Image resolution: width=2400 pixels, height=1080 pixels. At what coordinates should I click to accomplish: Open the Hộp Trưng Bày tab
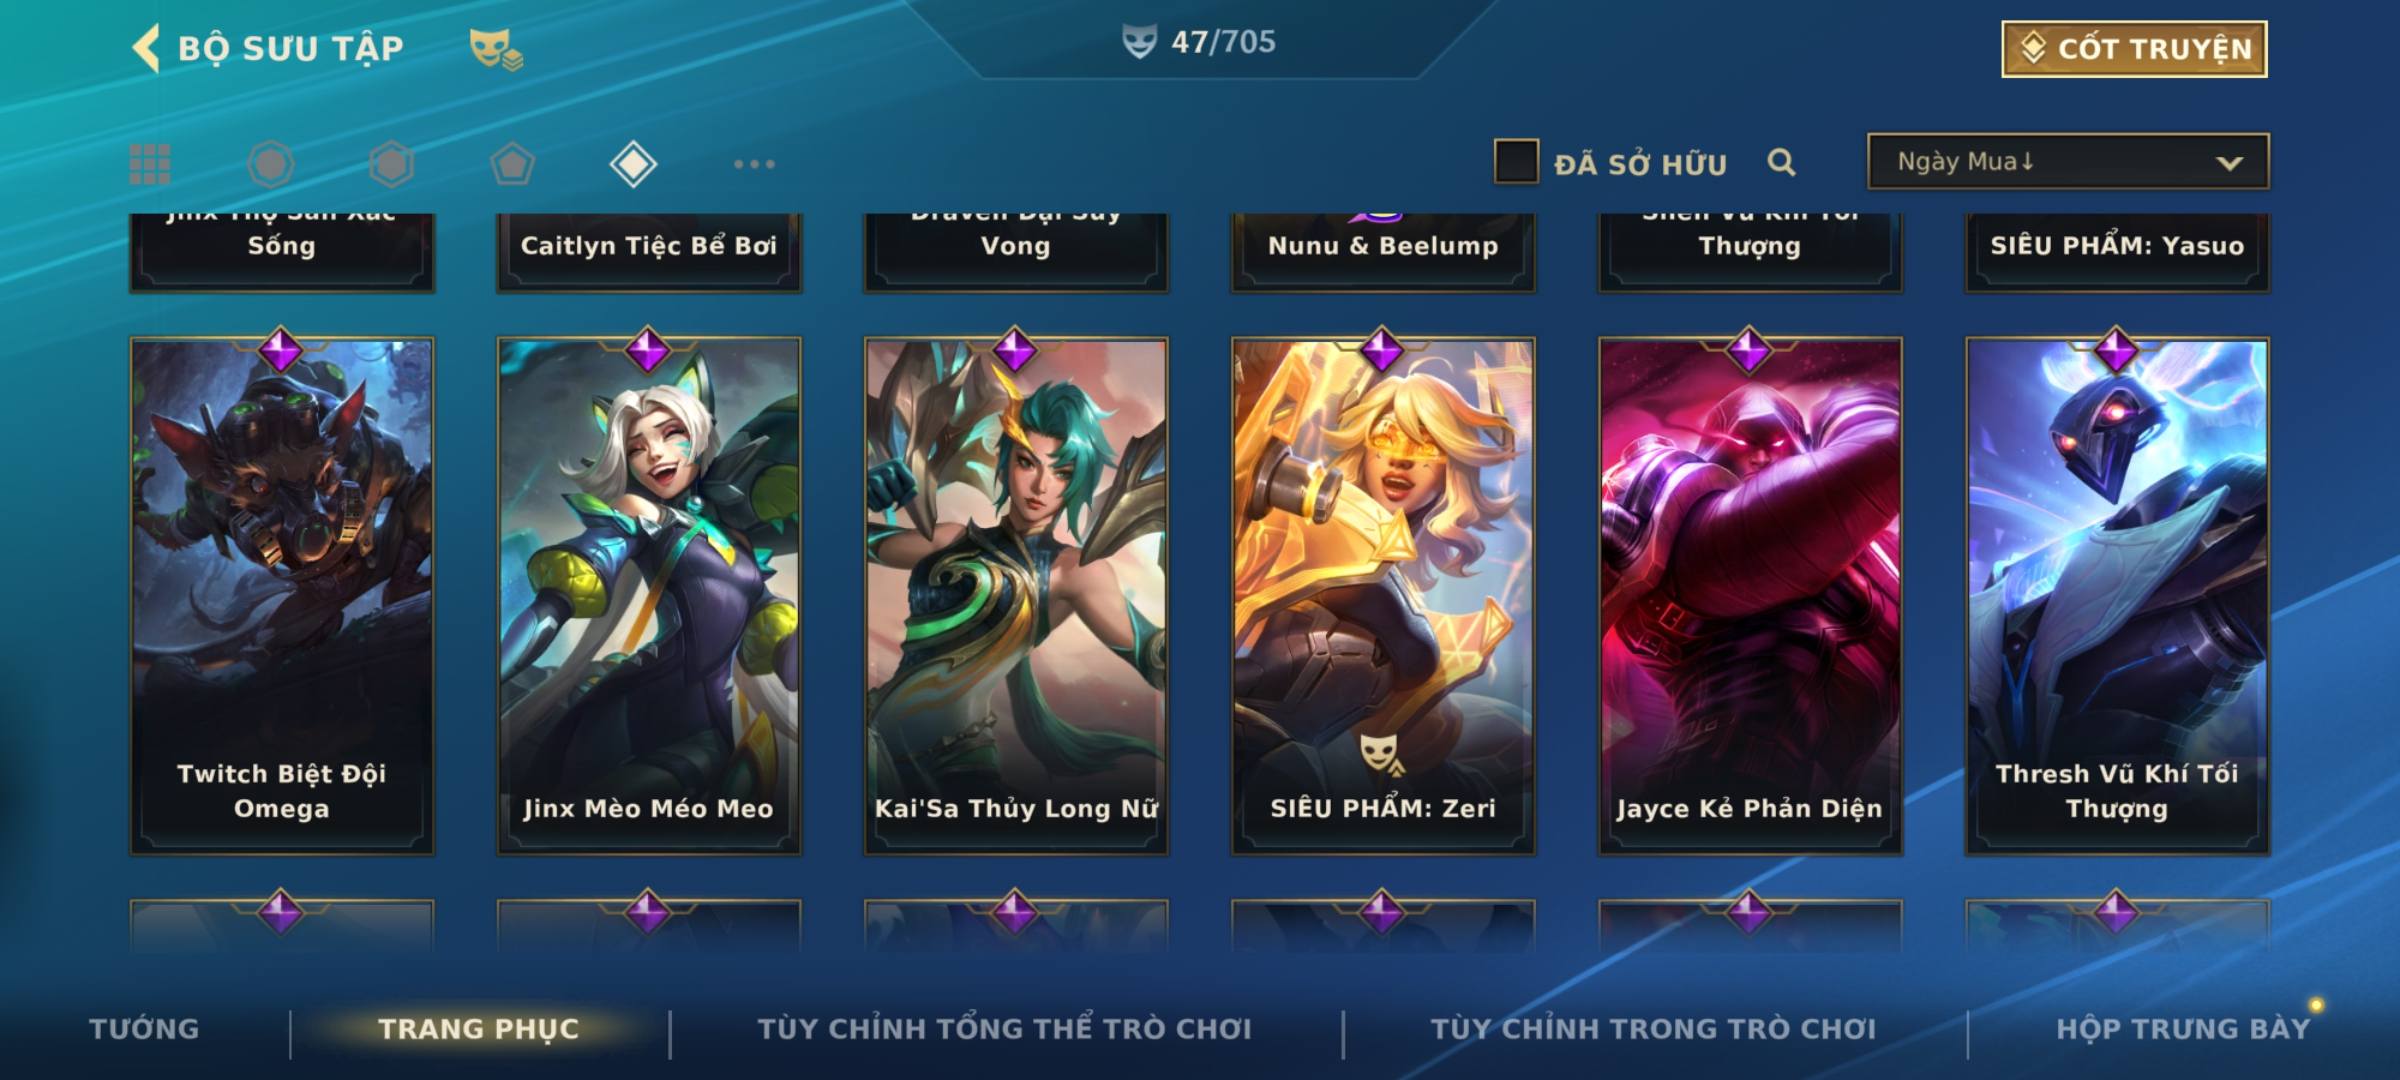pos(2183,1029)
